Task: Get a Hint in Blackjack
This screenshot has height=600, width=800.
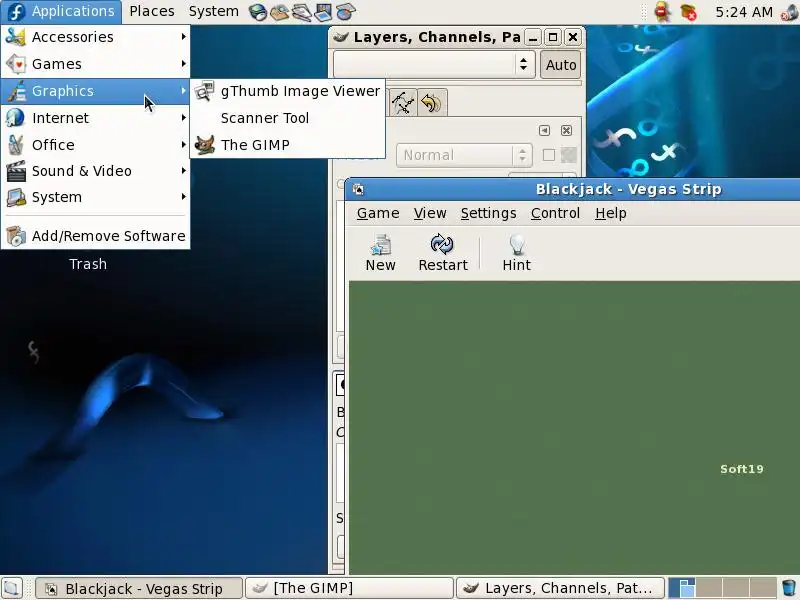Action: [x=517, y=253]
